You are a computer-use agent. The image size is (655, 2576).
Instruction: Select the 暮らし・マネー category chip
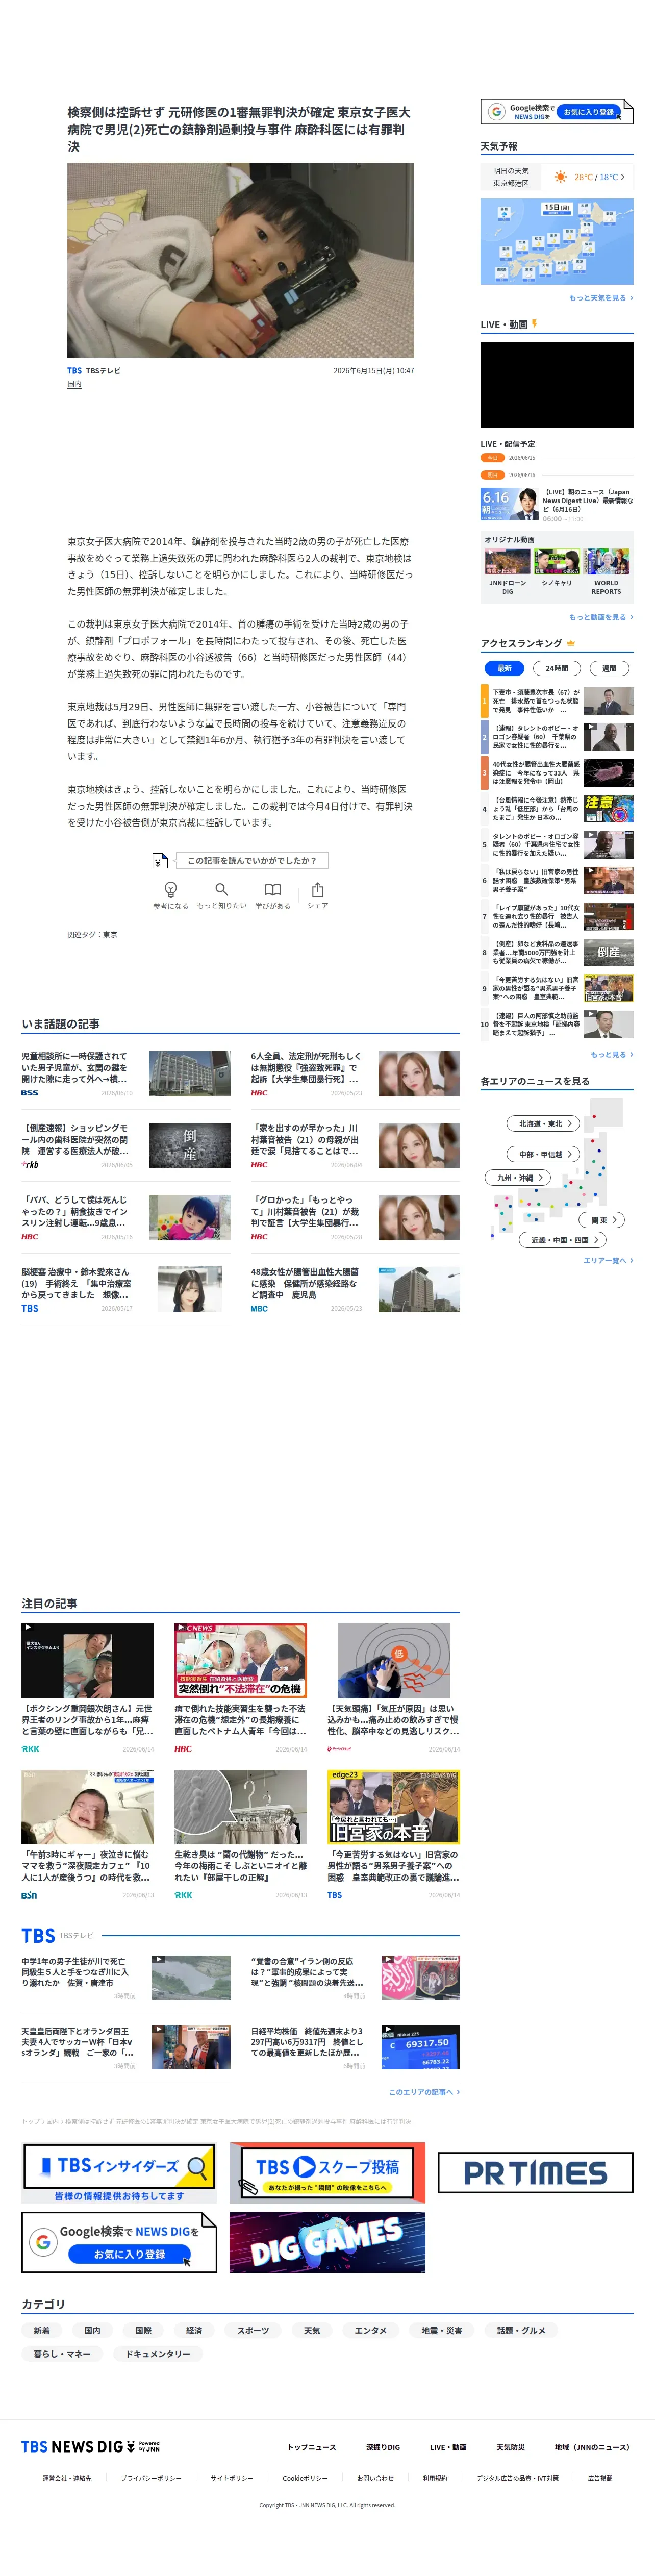pyautogui.click(x=62, y=2354)
